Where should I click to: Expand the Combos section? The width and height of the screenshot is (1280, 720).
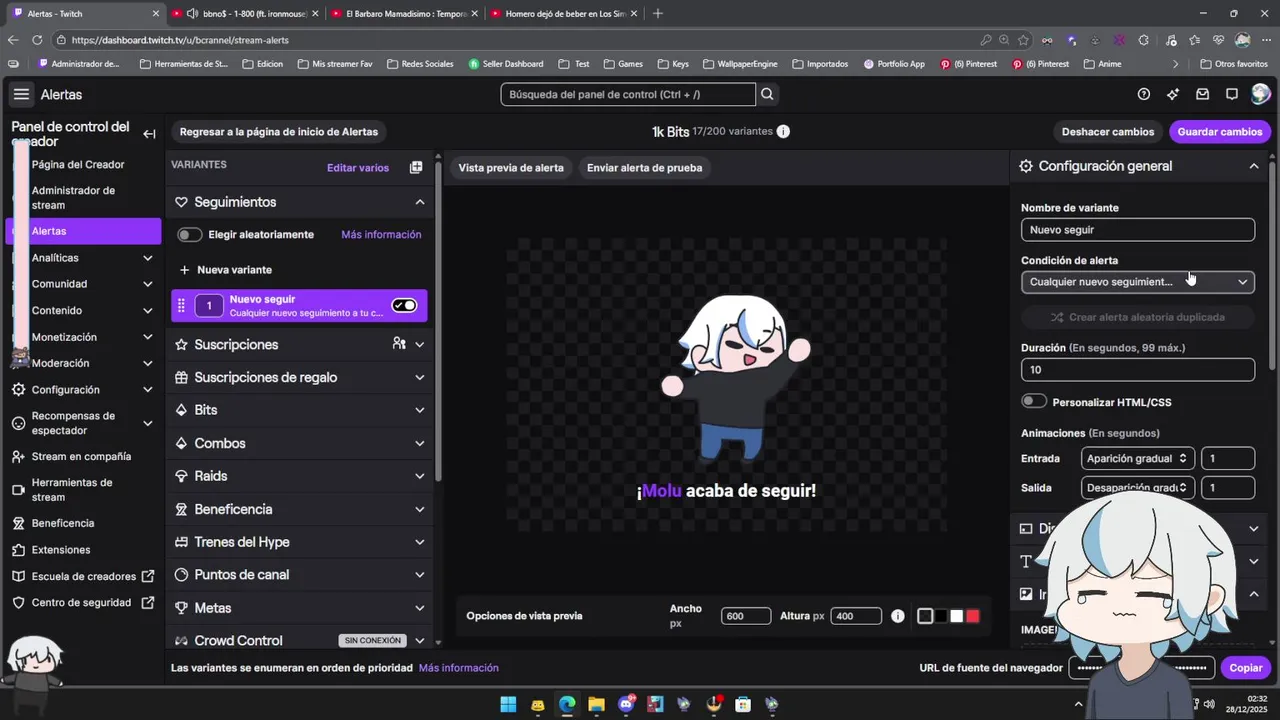tap(420, 443)
